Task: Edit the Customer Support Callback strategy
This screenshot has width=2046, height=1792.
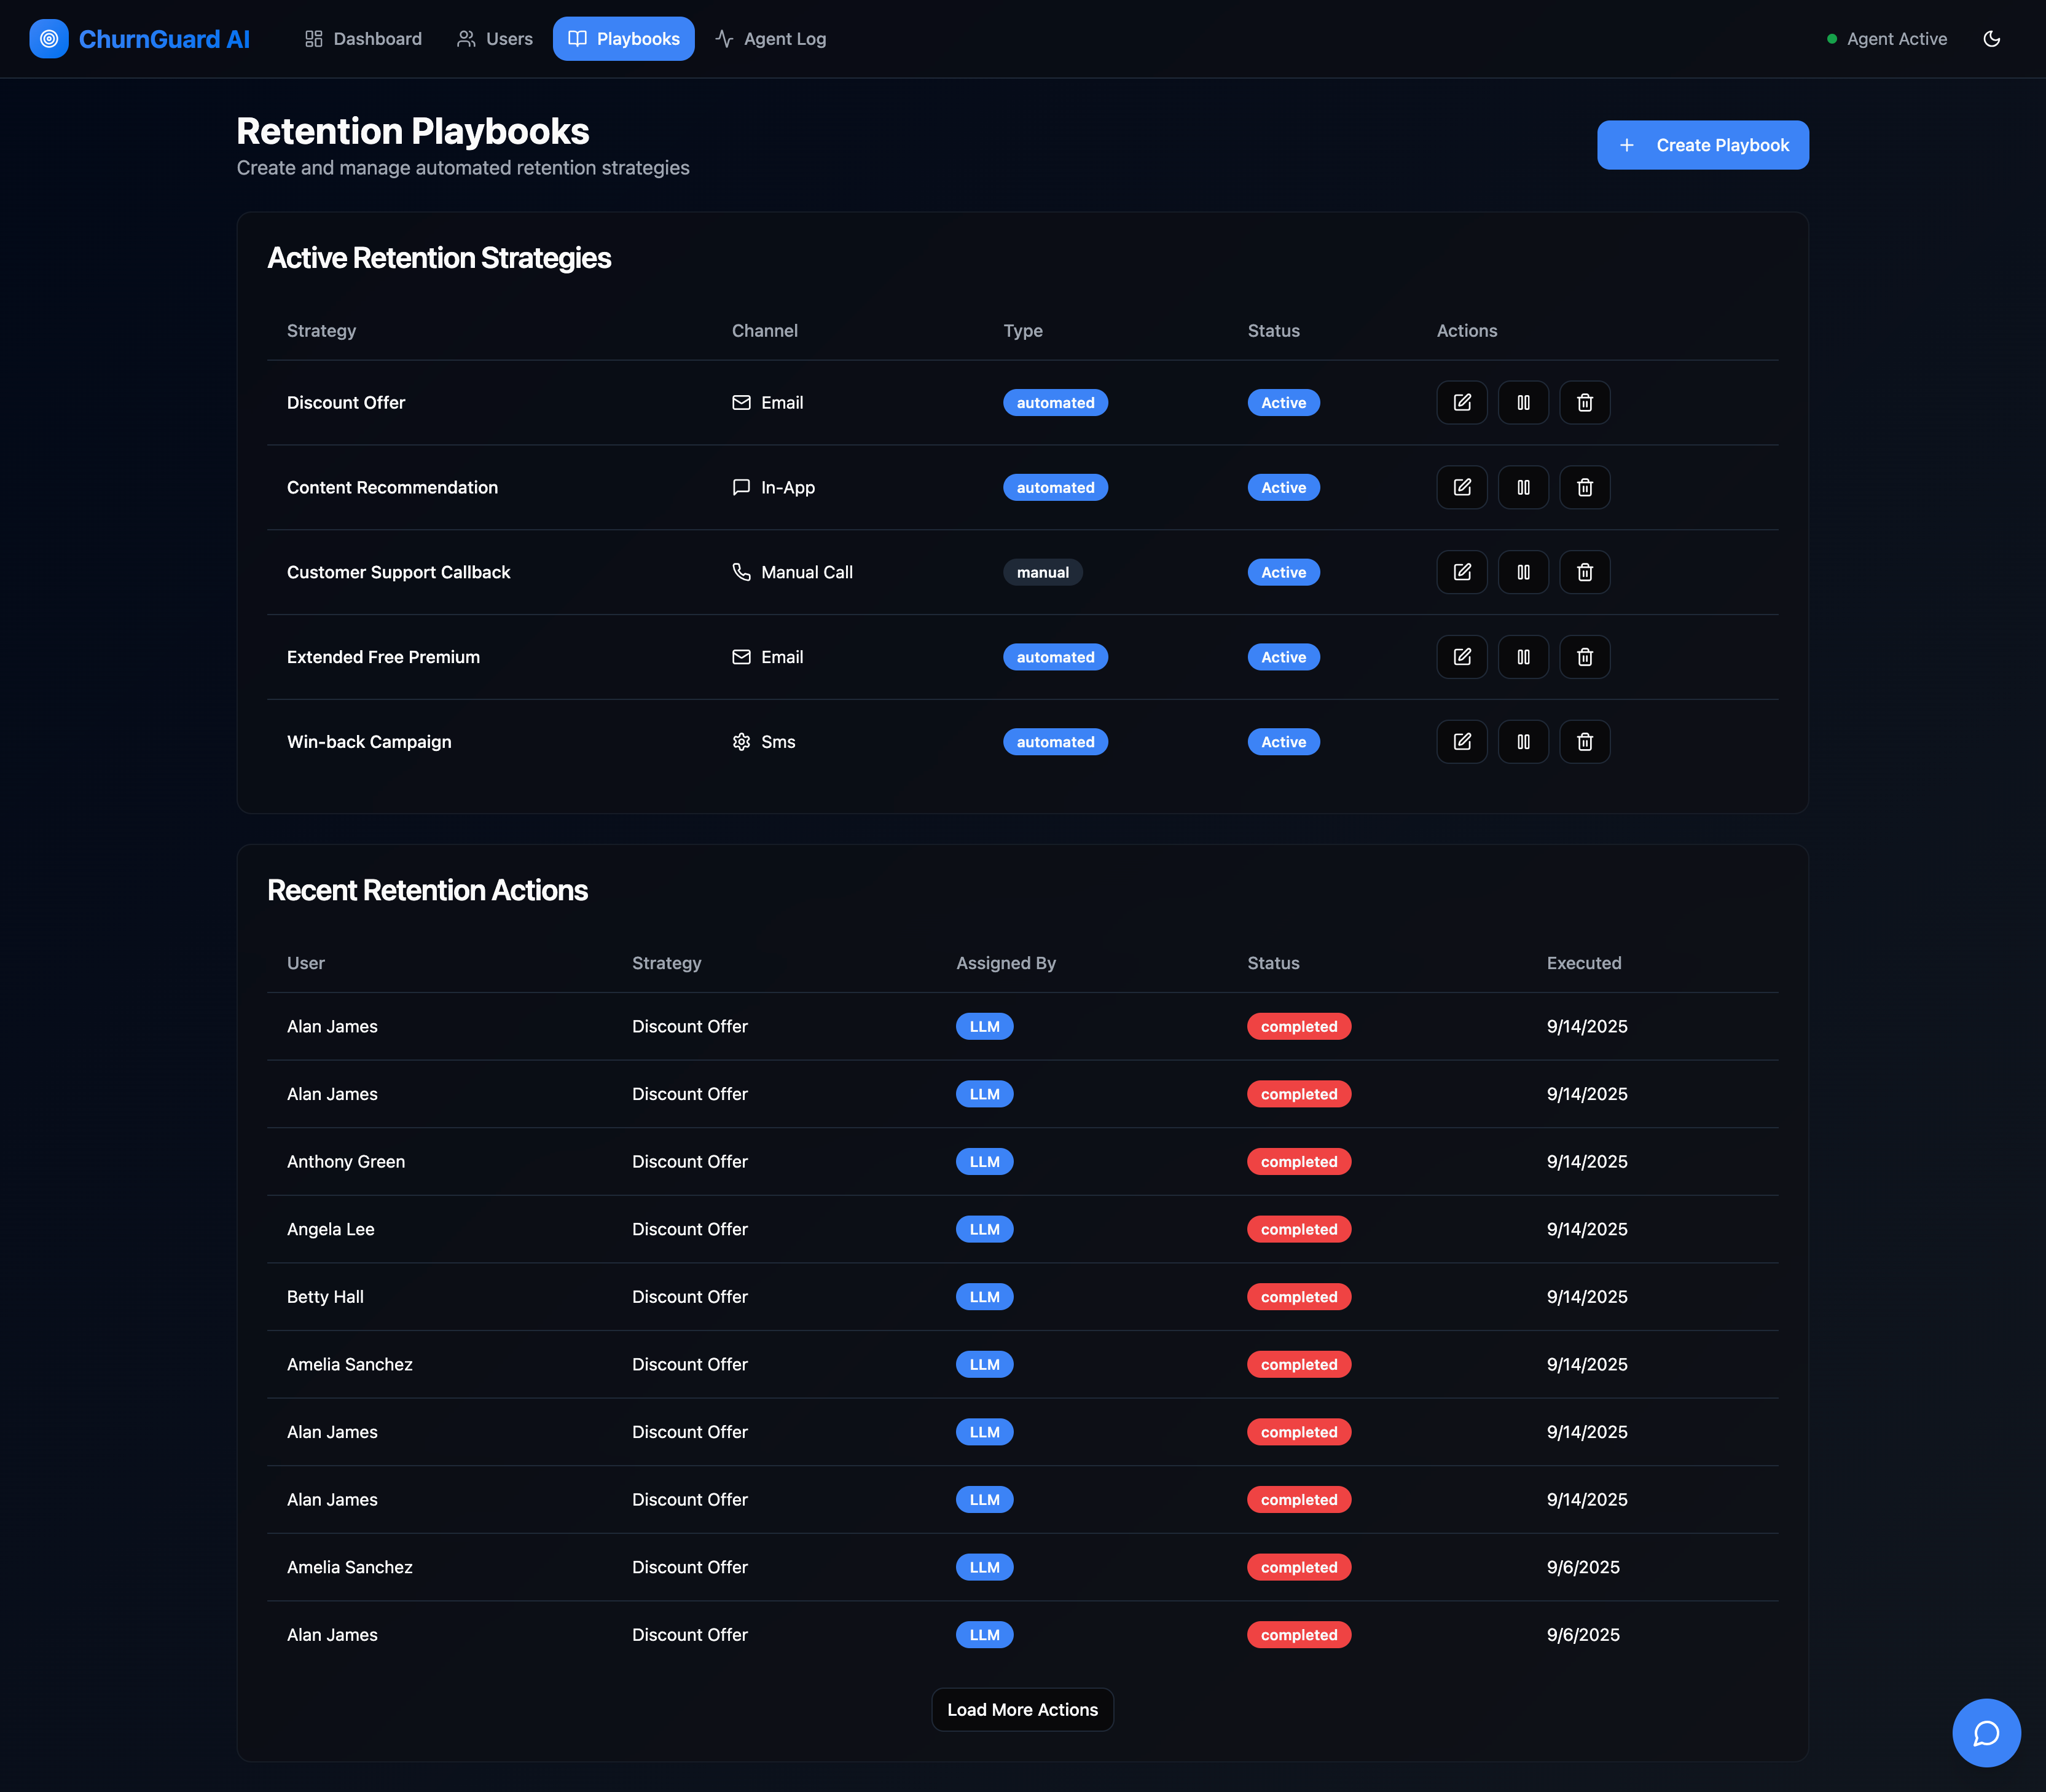Action: point(1461,572)
